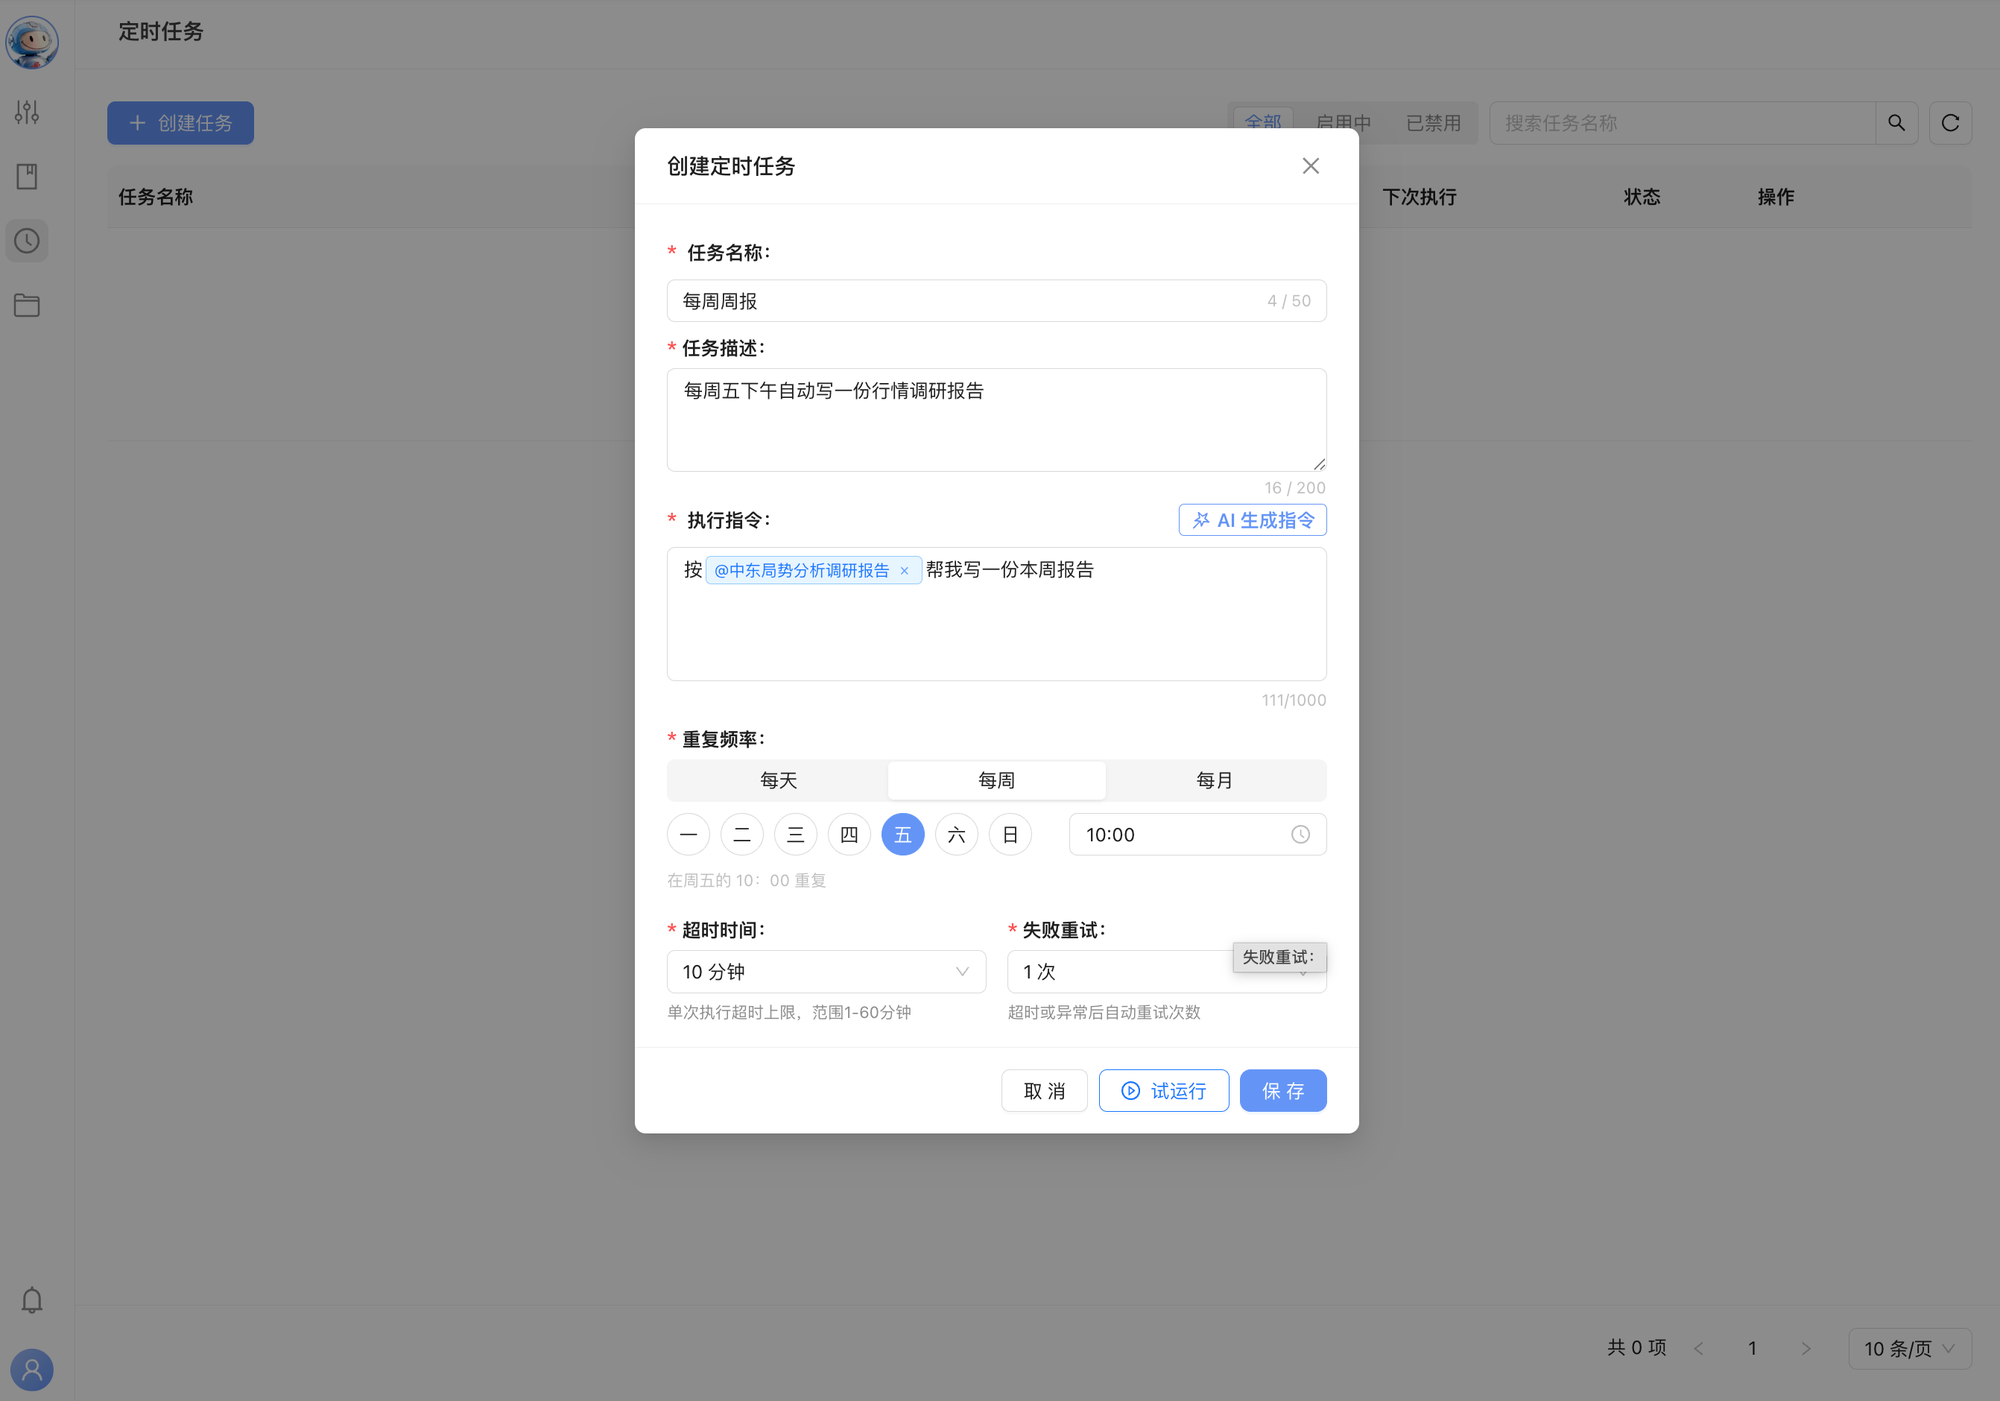Open the 超时时间 10 分钟 dropdown
The width and height of the screenshot is (2000, 1401).
pyautogui.click(x=826, y=971)
